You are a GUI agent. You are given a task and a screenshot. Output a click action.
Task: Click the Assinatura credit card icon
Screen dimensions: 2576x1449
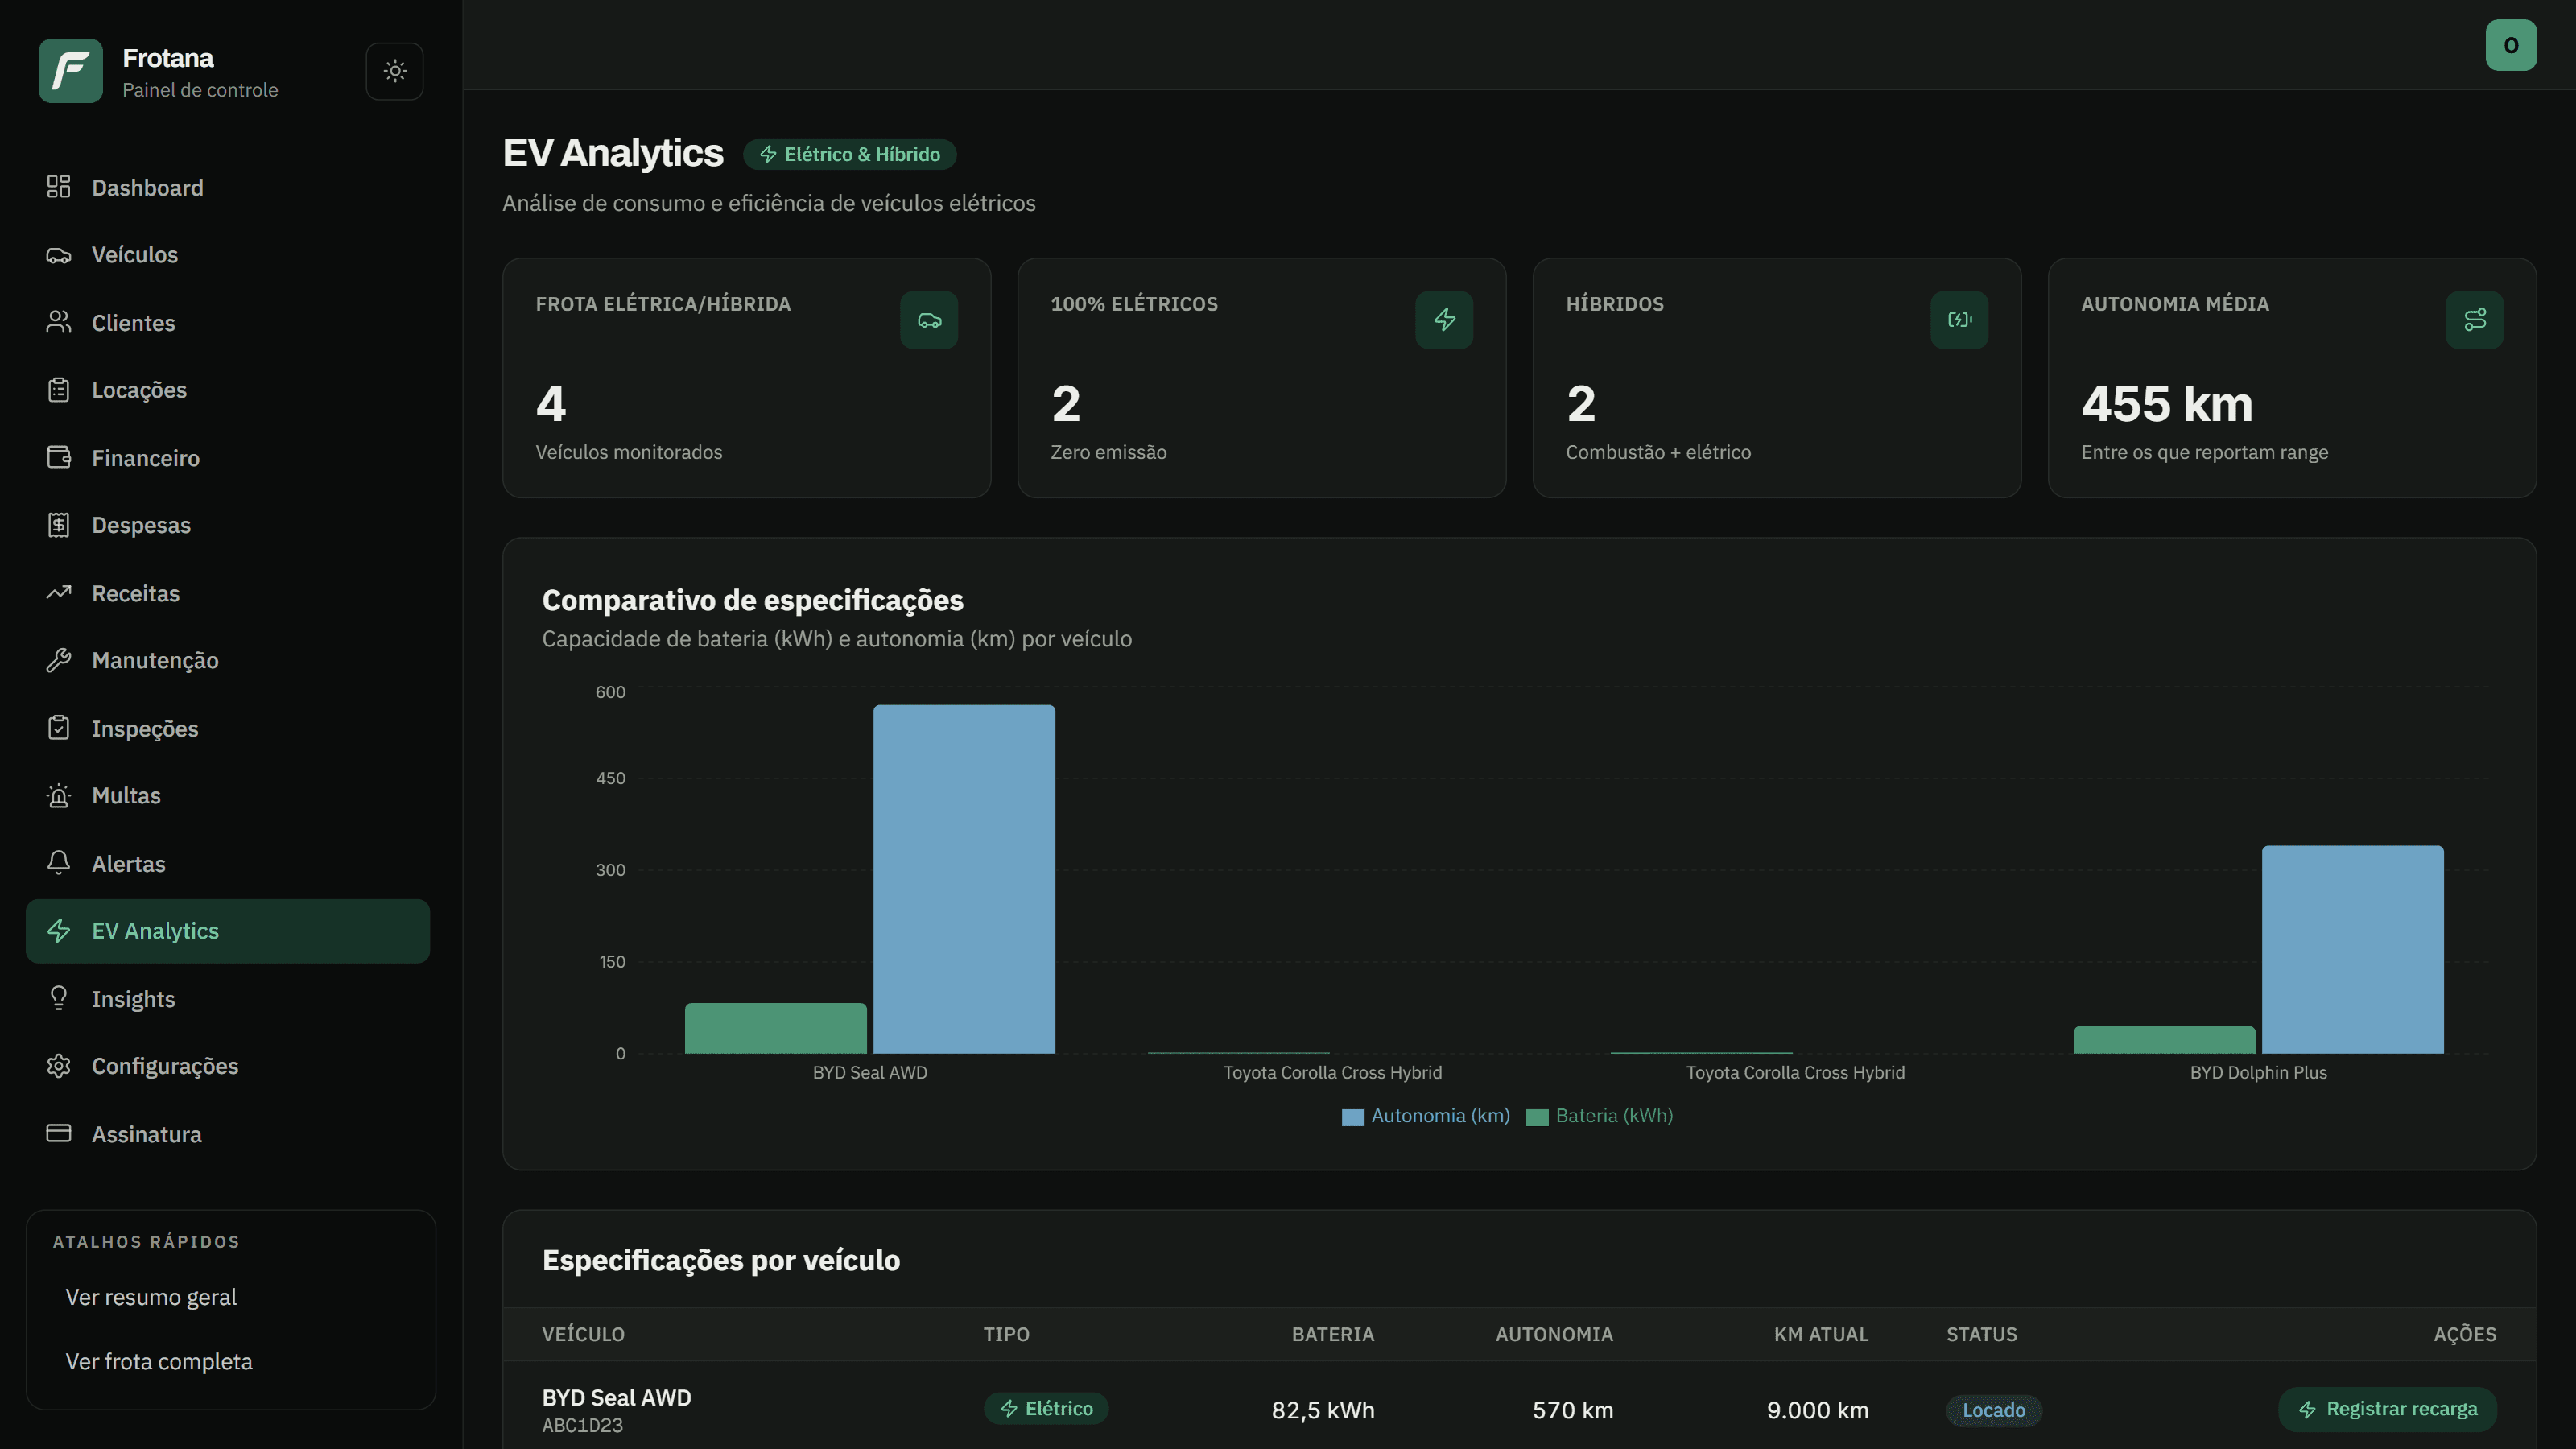(59, 1133)
